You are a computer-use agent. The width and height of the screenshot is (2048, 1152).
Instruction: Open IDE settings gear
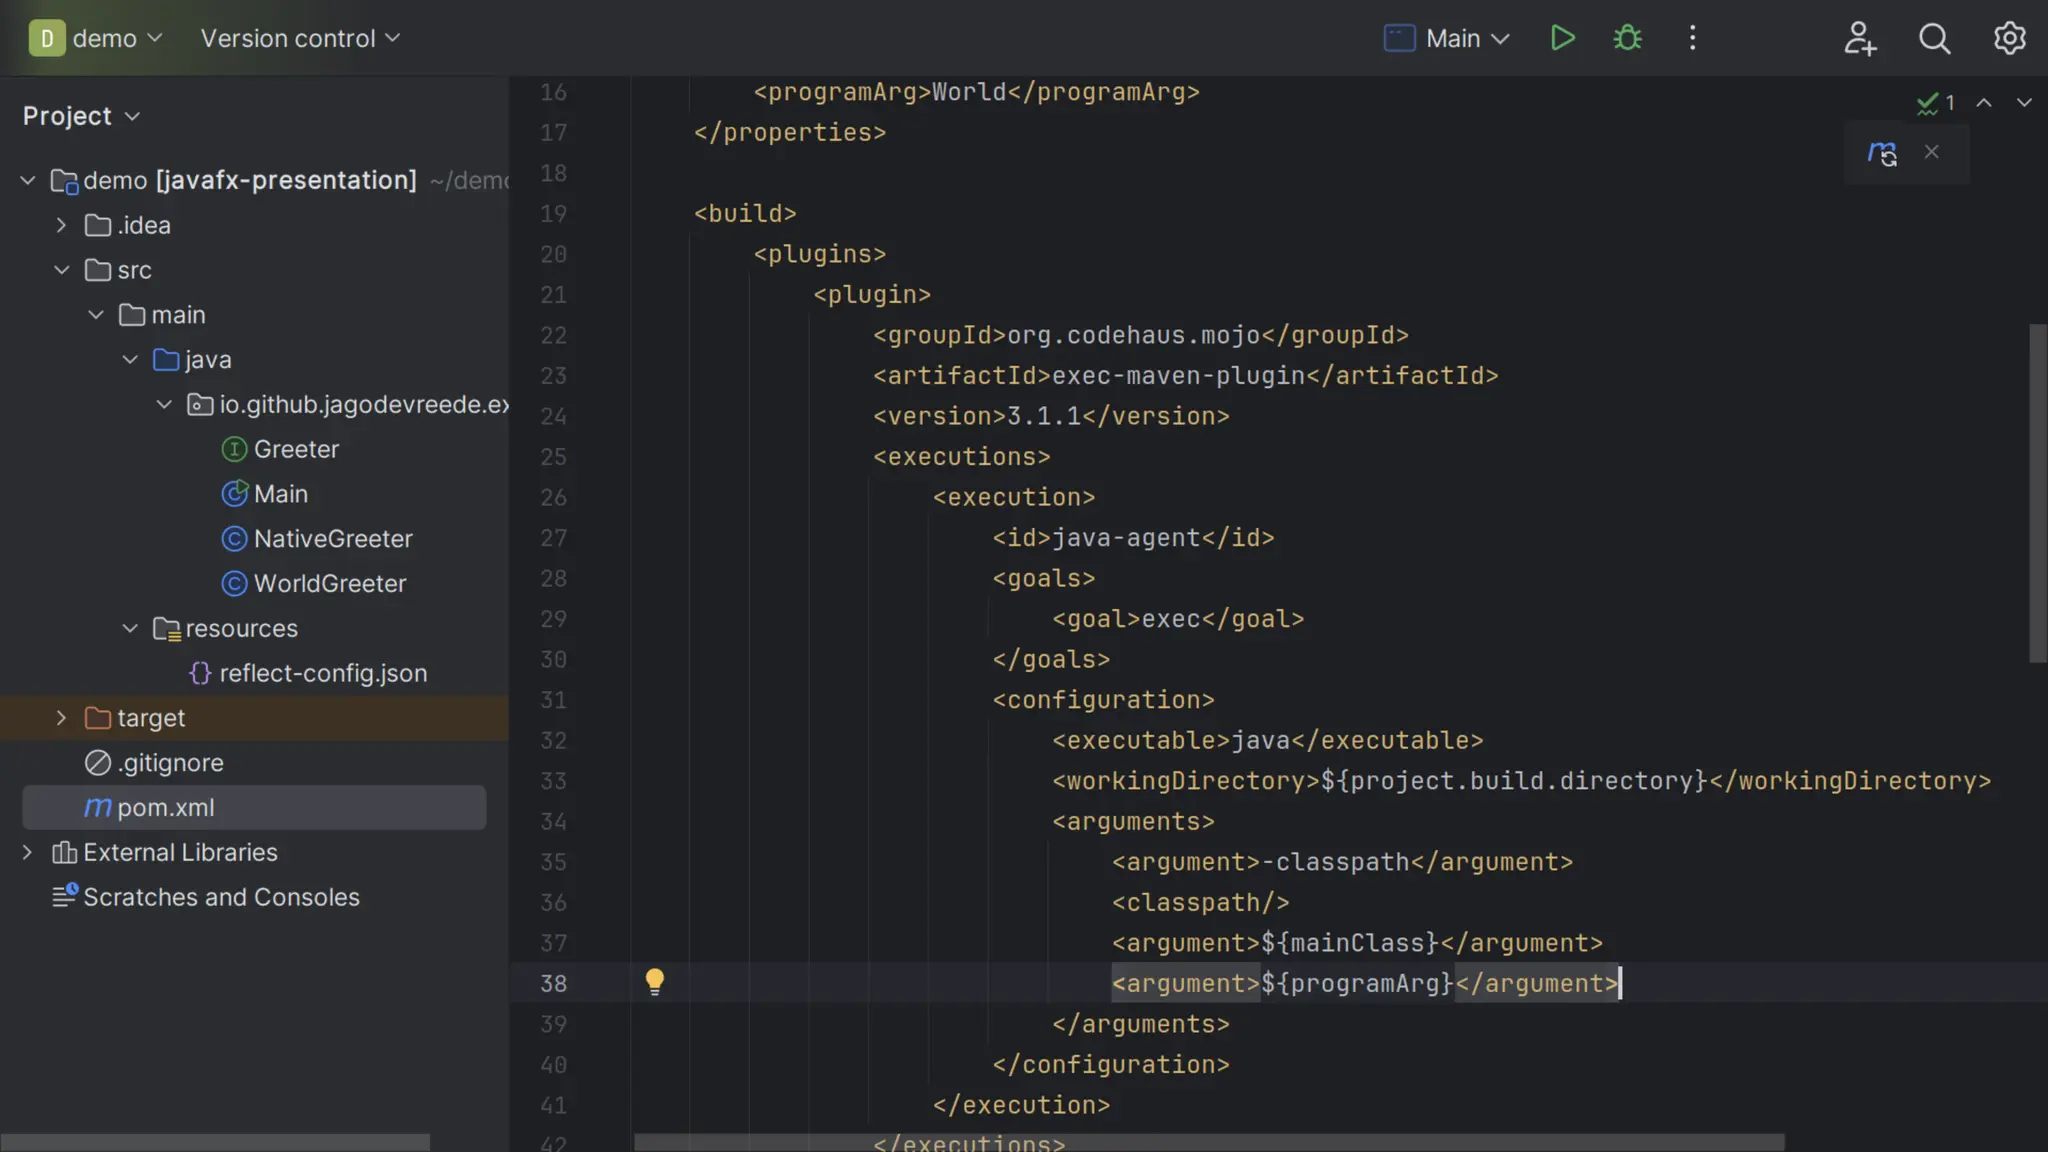(x=2009, y=38)
